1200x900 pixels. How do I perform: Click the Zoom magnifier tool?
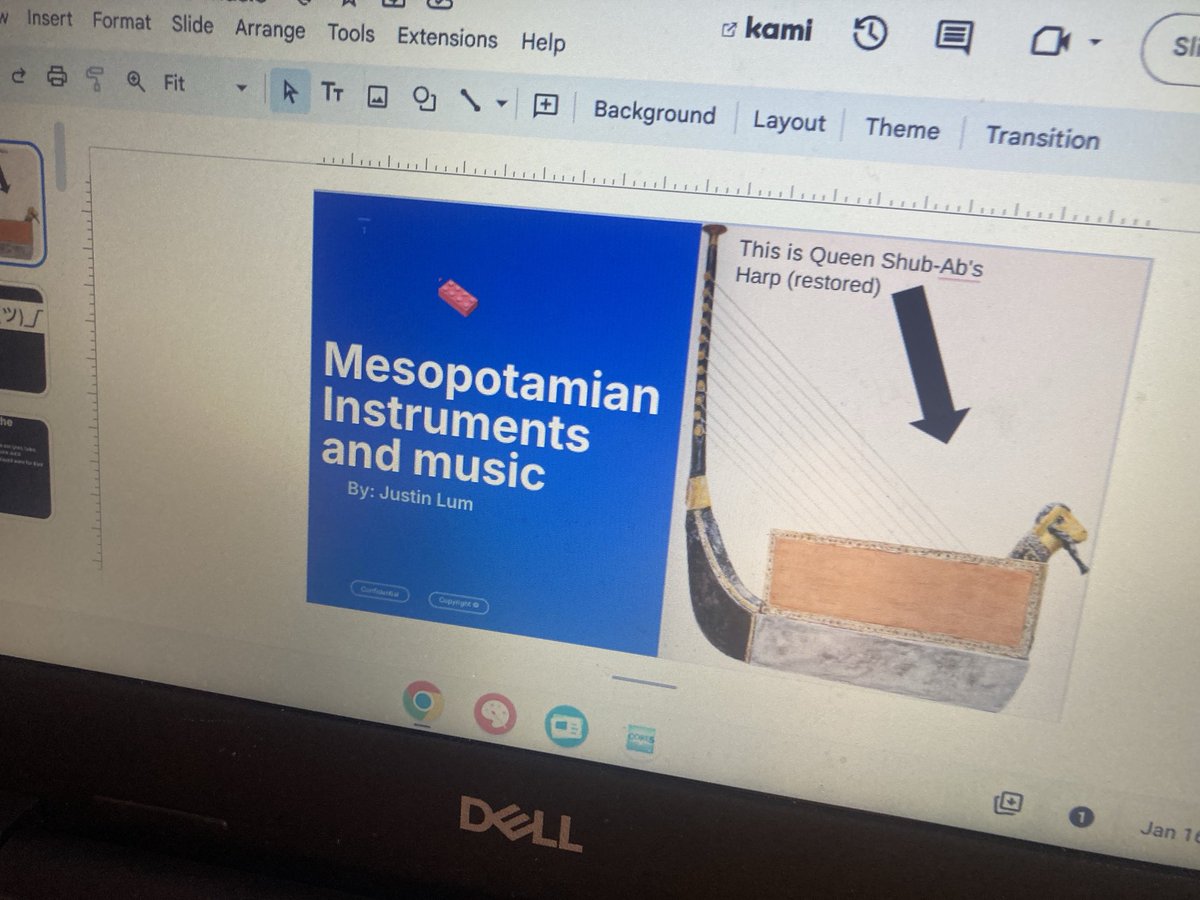135,81
